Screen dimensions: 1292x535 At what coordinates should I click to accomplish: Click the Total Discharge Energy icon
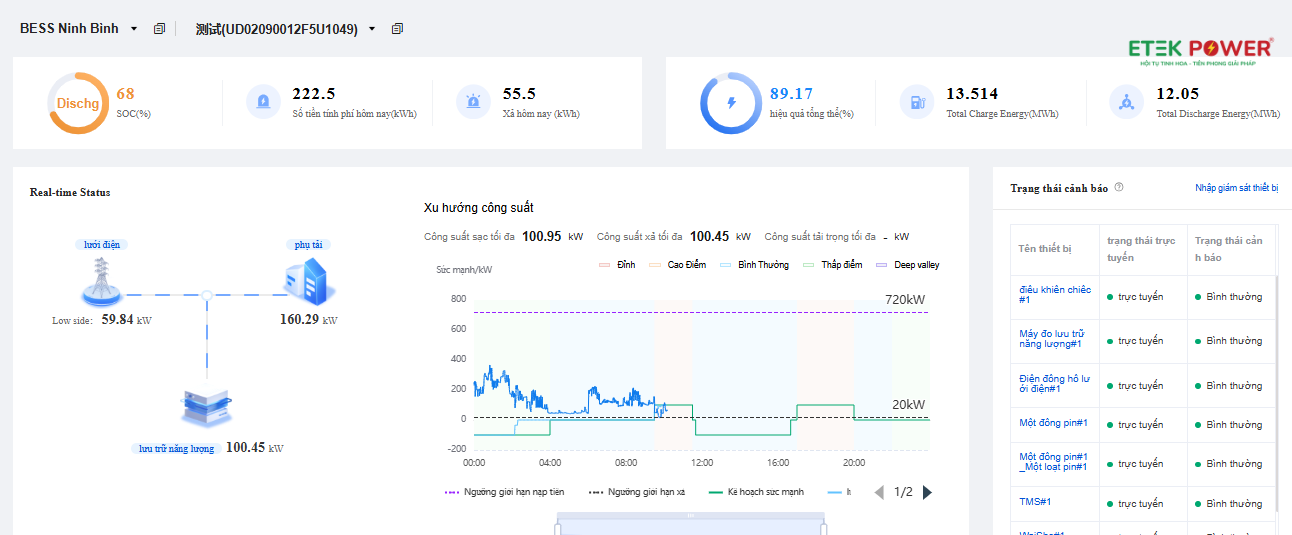pos(1127,102)
